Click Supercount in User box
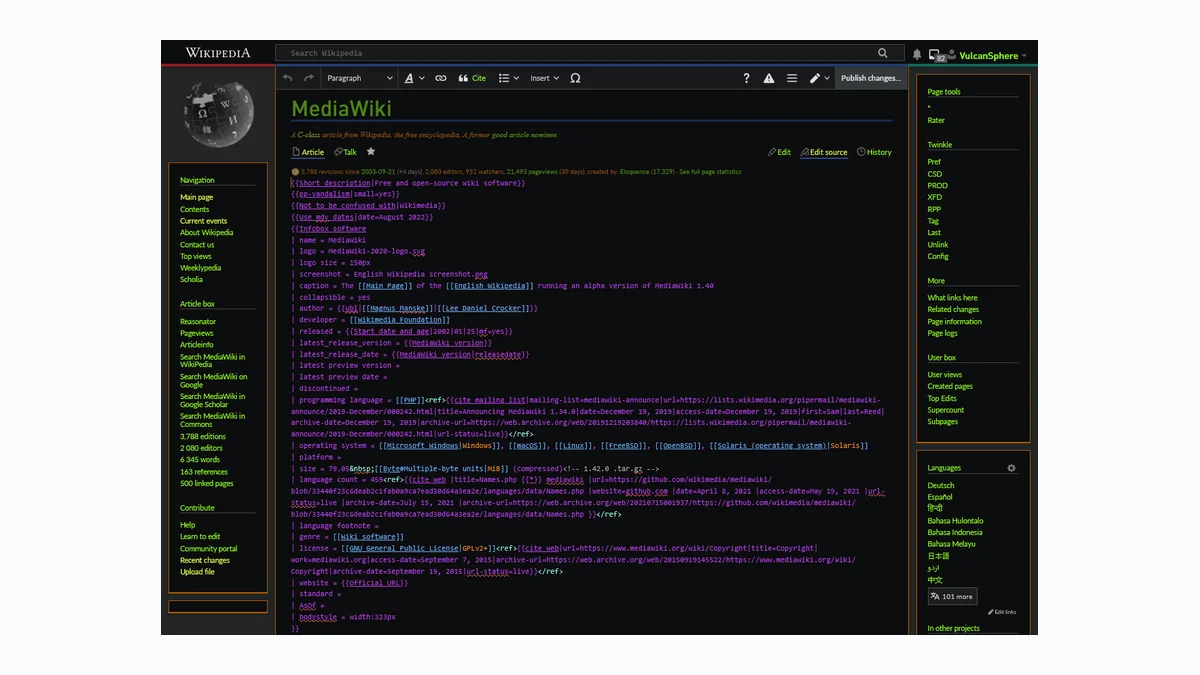Viewport: 1200px width, 675px height. (946, 410)
